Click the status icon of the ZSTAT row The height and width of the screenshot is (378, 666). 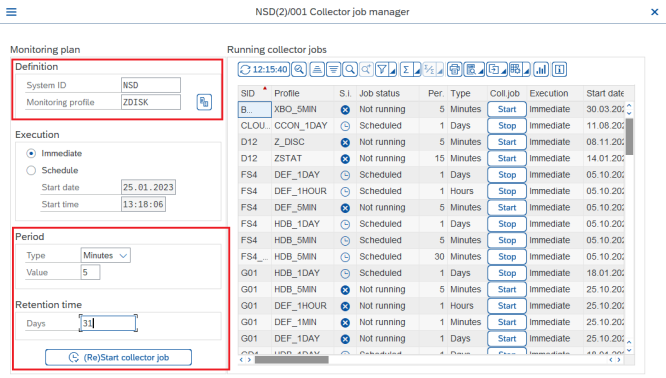pyautogui.click(x=345, y=159)
